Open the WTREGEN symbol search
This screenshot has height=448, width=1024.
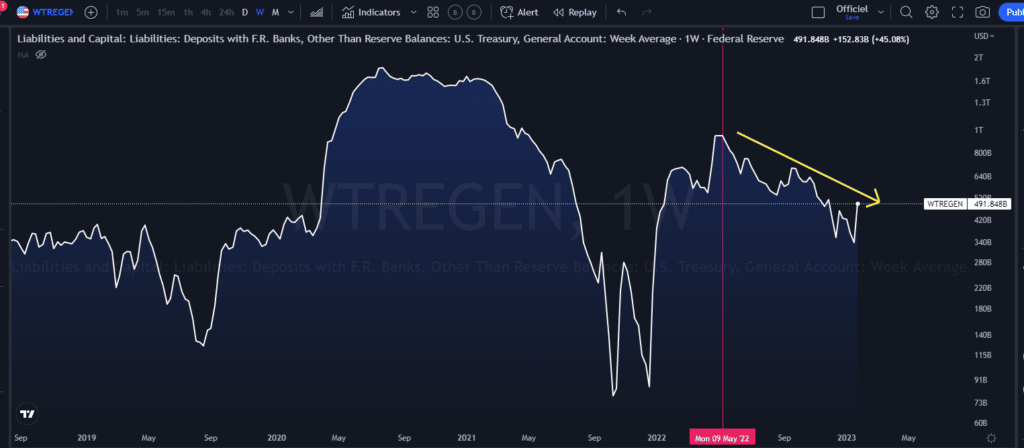click(44, 12)
